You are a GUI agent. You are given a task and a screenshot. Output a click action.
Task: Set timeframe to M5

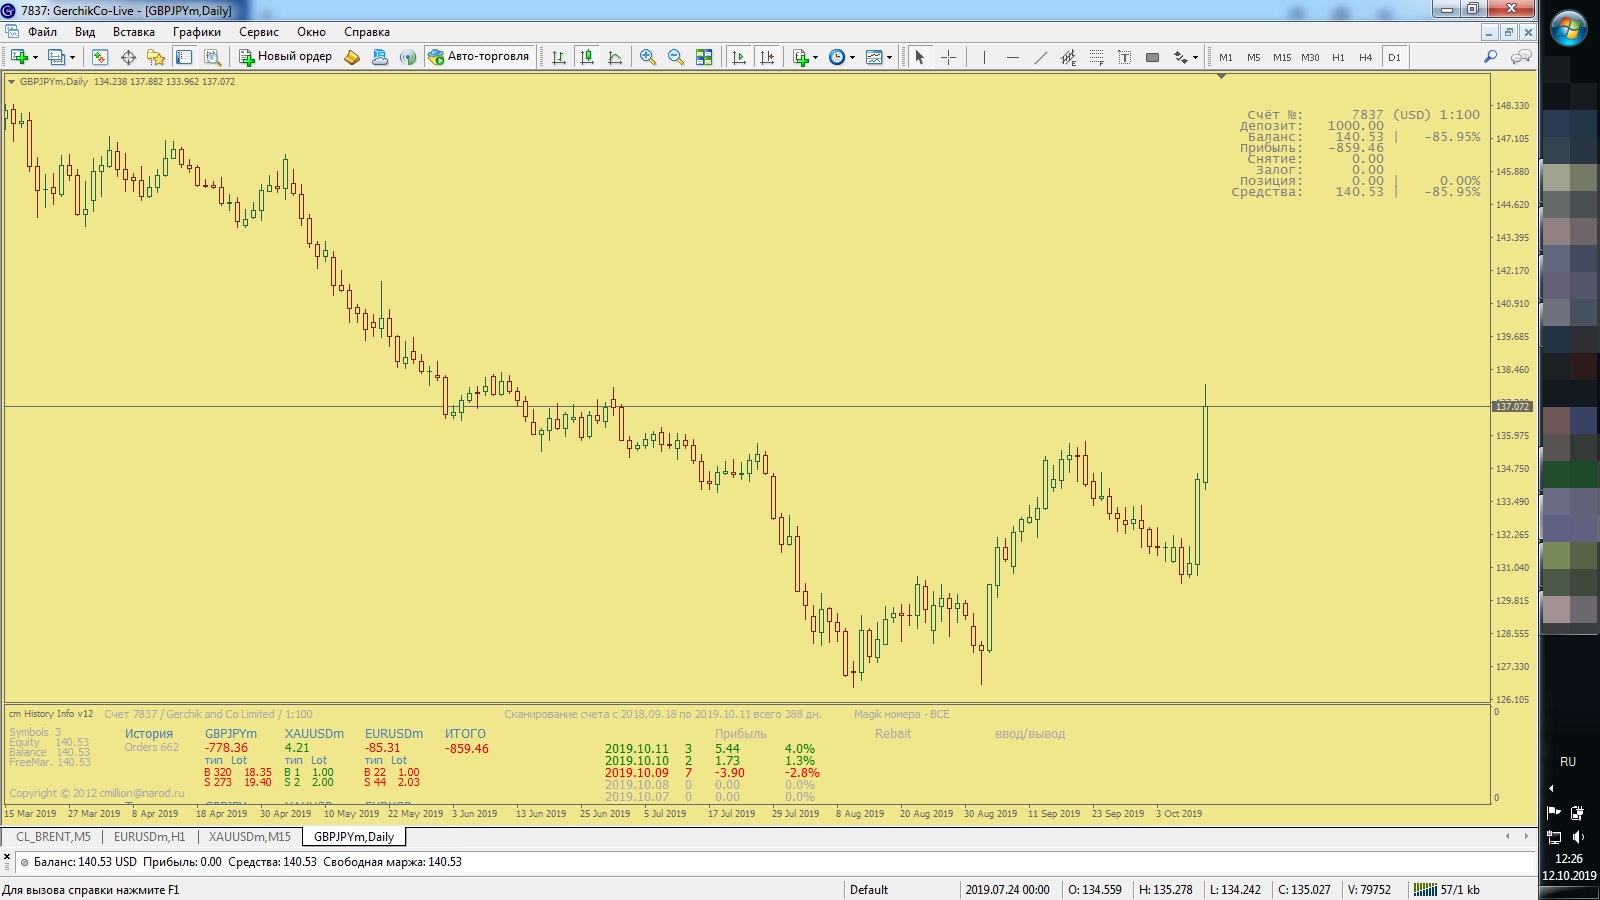pyautogui.click(x=1254, y=57)
